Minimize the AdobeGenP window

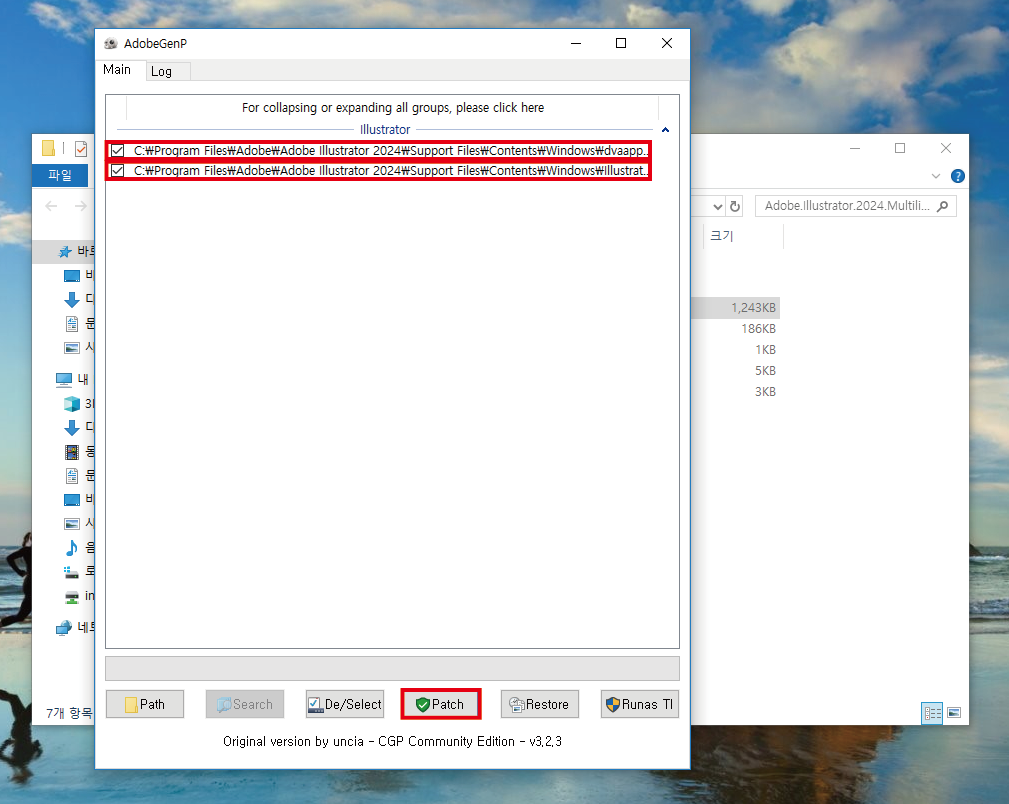coord(576,43)
